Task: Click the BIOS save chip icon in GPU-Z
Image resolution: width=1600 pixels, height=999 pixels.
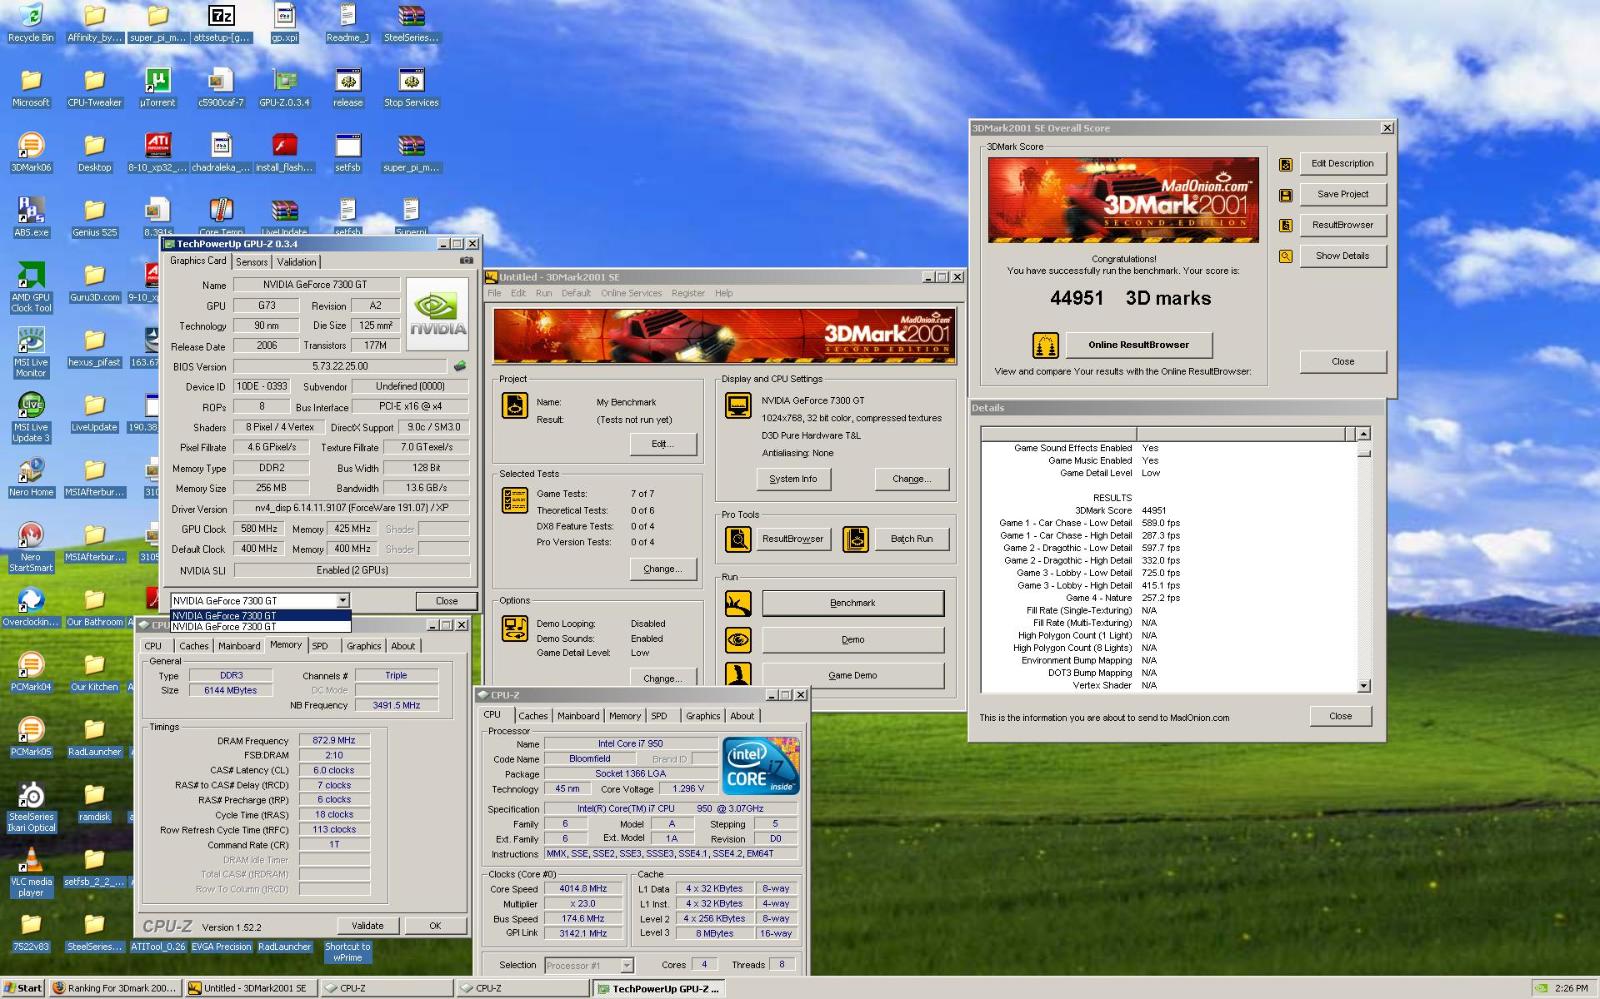Action: click(x=460, y=366)
